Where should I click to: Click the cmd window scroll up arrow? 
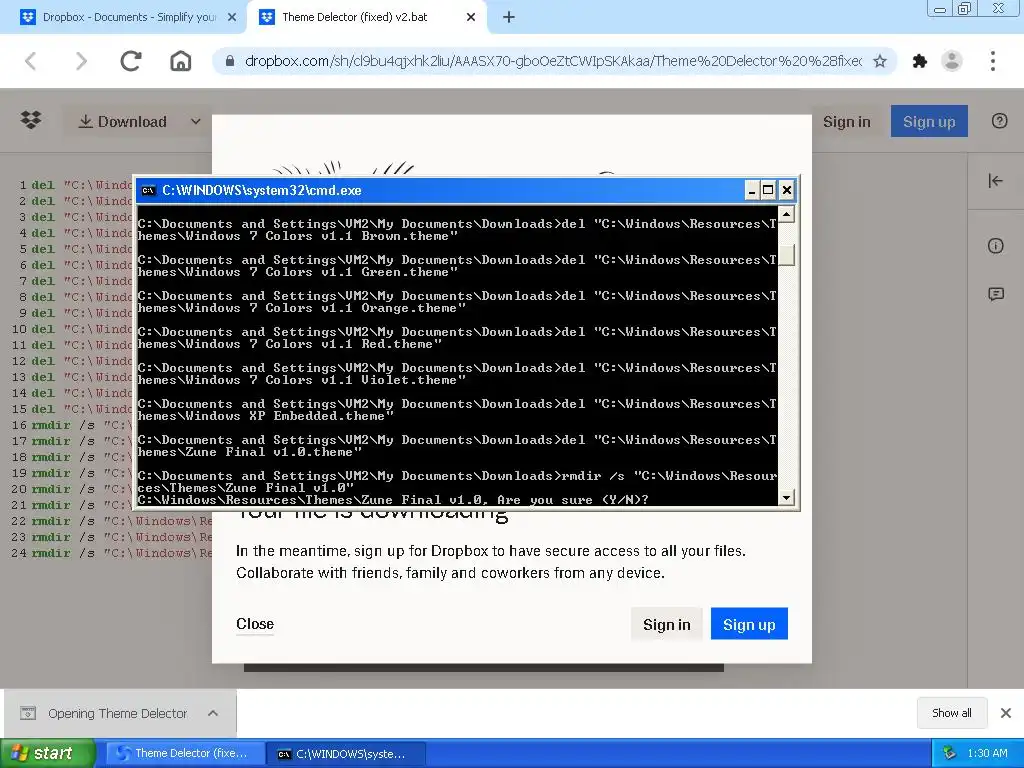click(786, 214)
